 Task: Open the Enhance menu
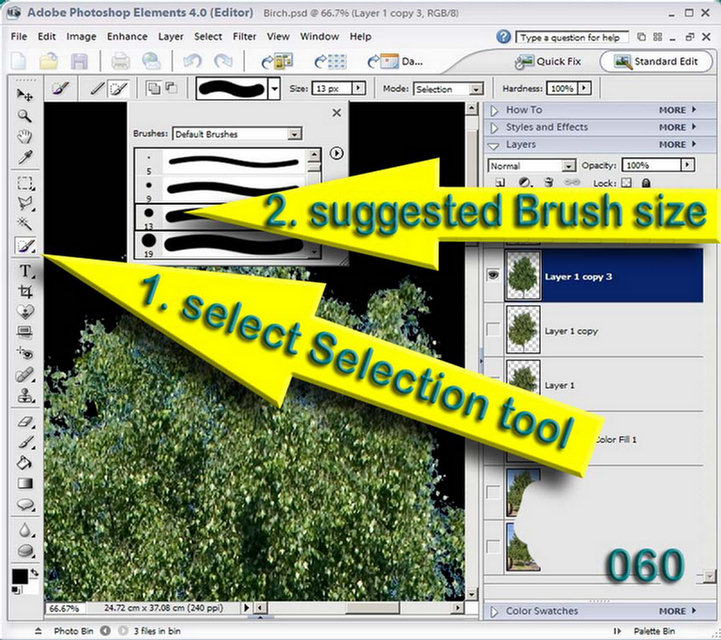(x=127, y=36)
